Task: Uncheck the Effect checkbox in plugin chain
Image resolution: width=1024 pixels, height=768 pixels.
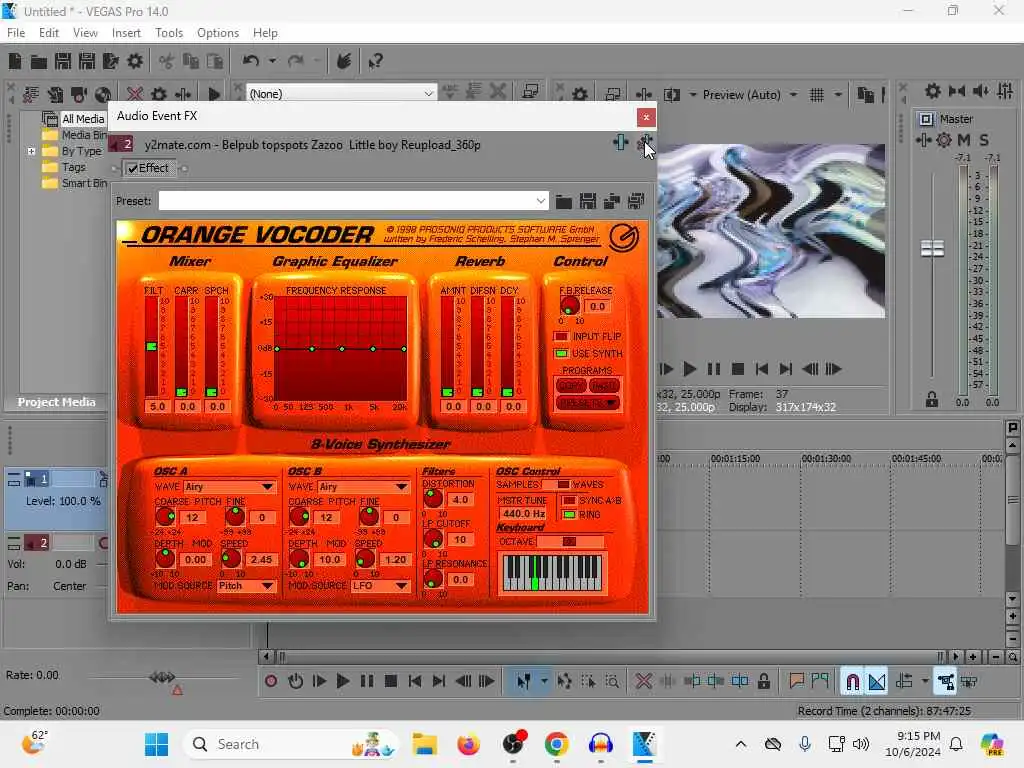Action: coord(133,168)
